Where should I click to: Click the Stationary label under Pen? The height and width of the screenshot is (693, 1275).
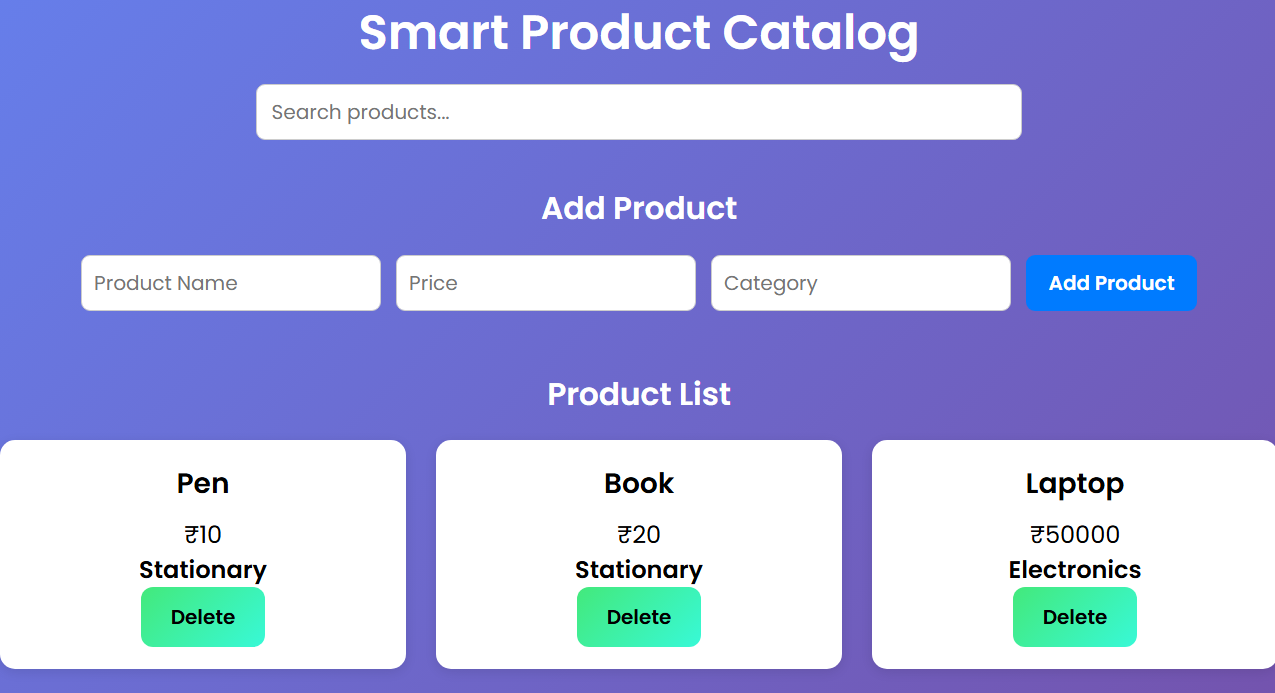pyautogui.click(x=203, y=570)
